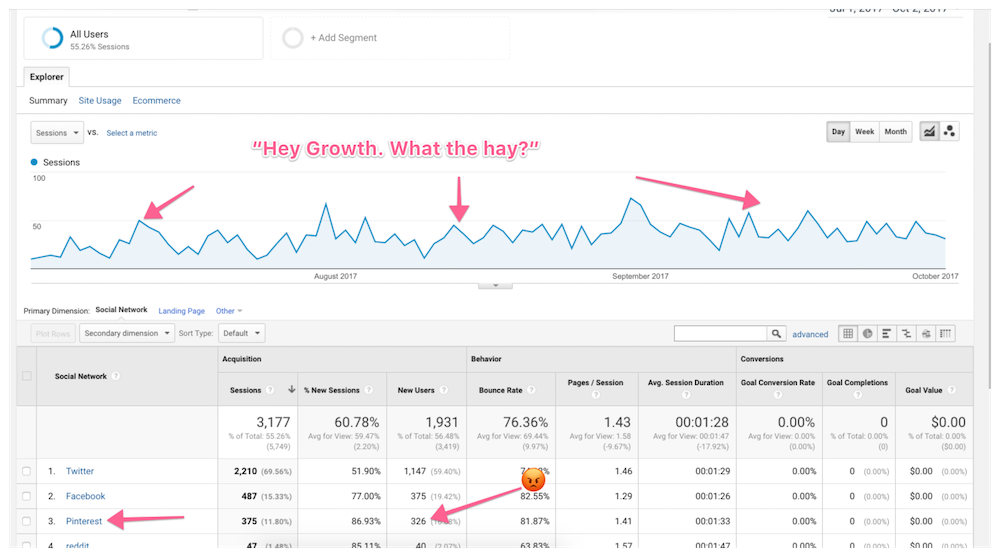Viewport: 1000px width, 557px height.
Task: Open the Explorer tab
Action: 47,77
